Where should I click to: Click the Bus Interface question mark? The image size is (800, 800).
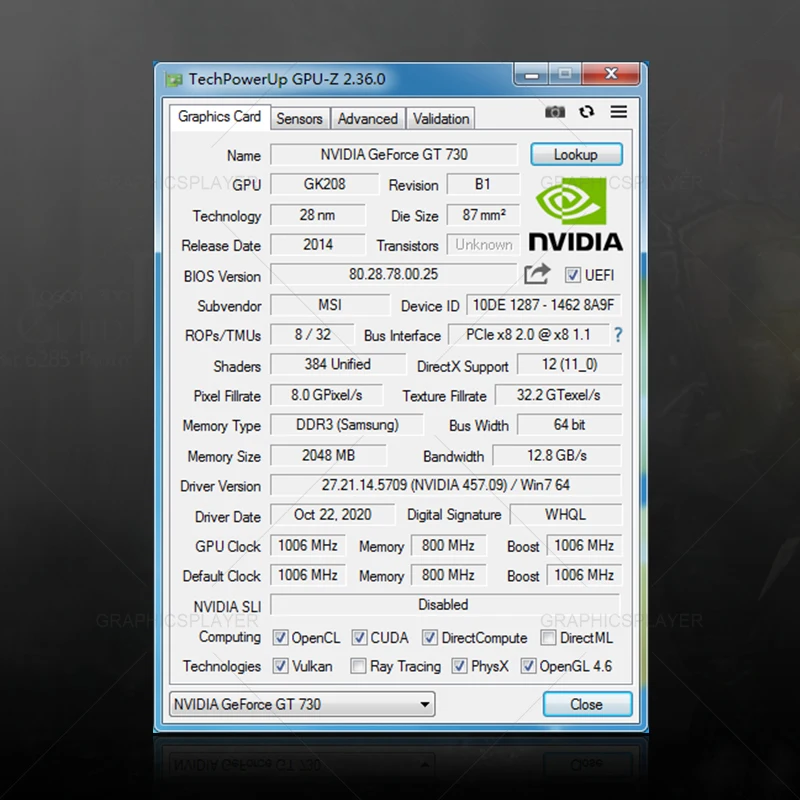[x=618, y=335]
